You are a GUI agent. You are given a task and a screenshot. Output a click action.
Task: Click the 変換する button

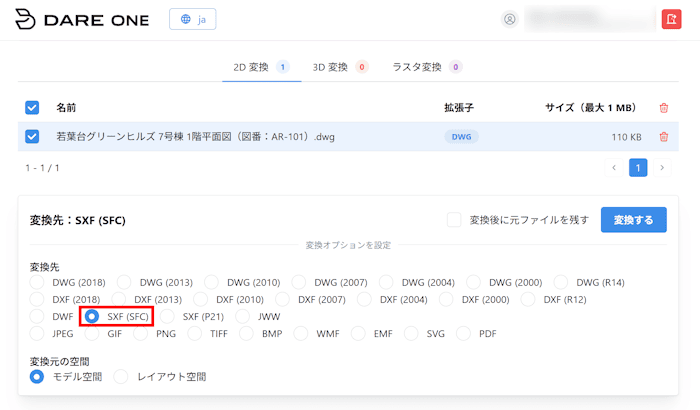[x=633, y=220]
